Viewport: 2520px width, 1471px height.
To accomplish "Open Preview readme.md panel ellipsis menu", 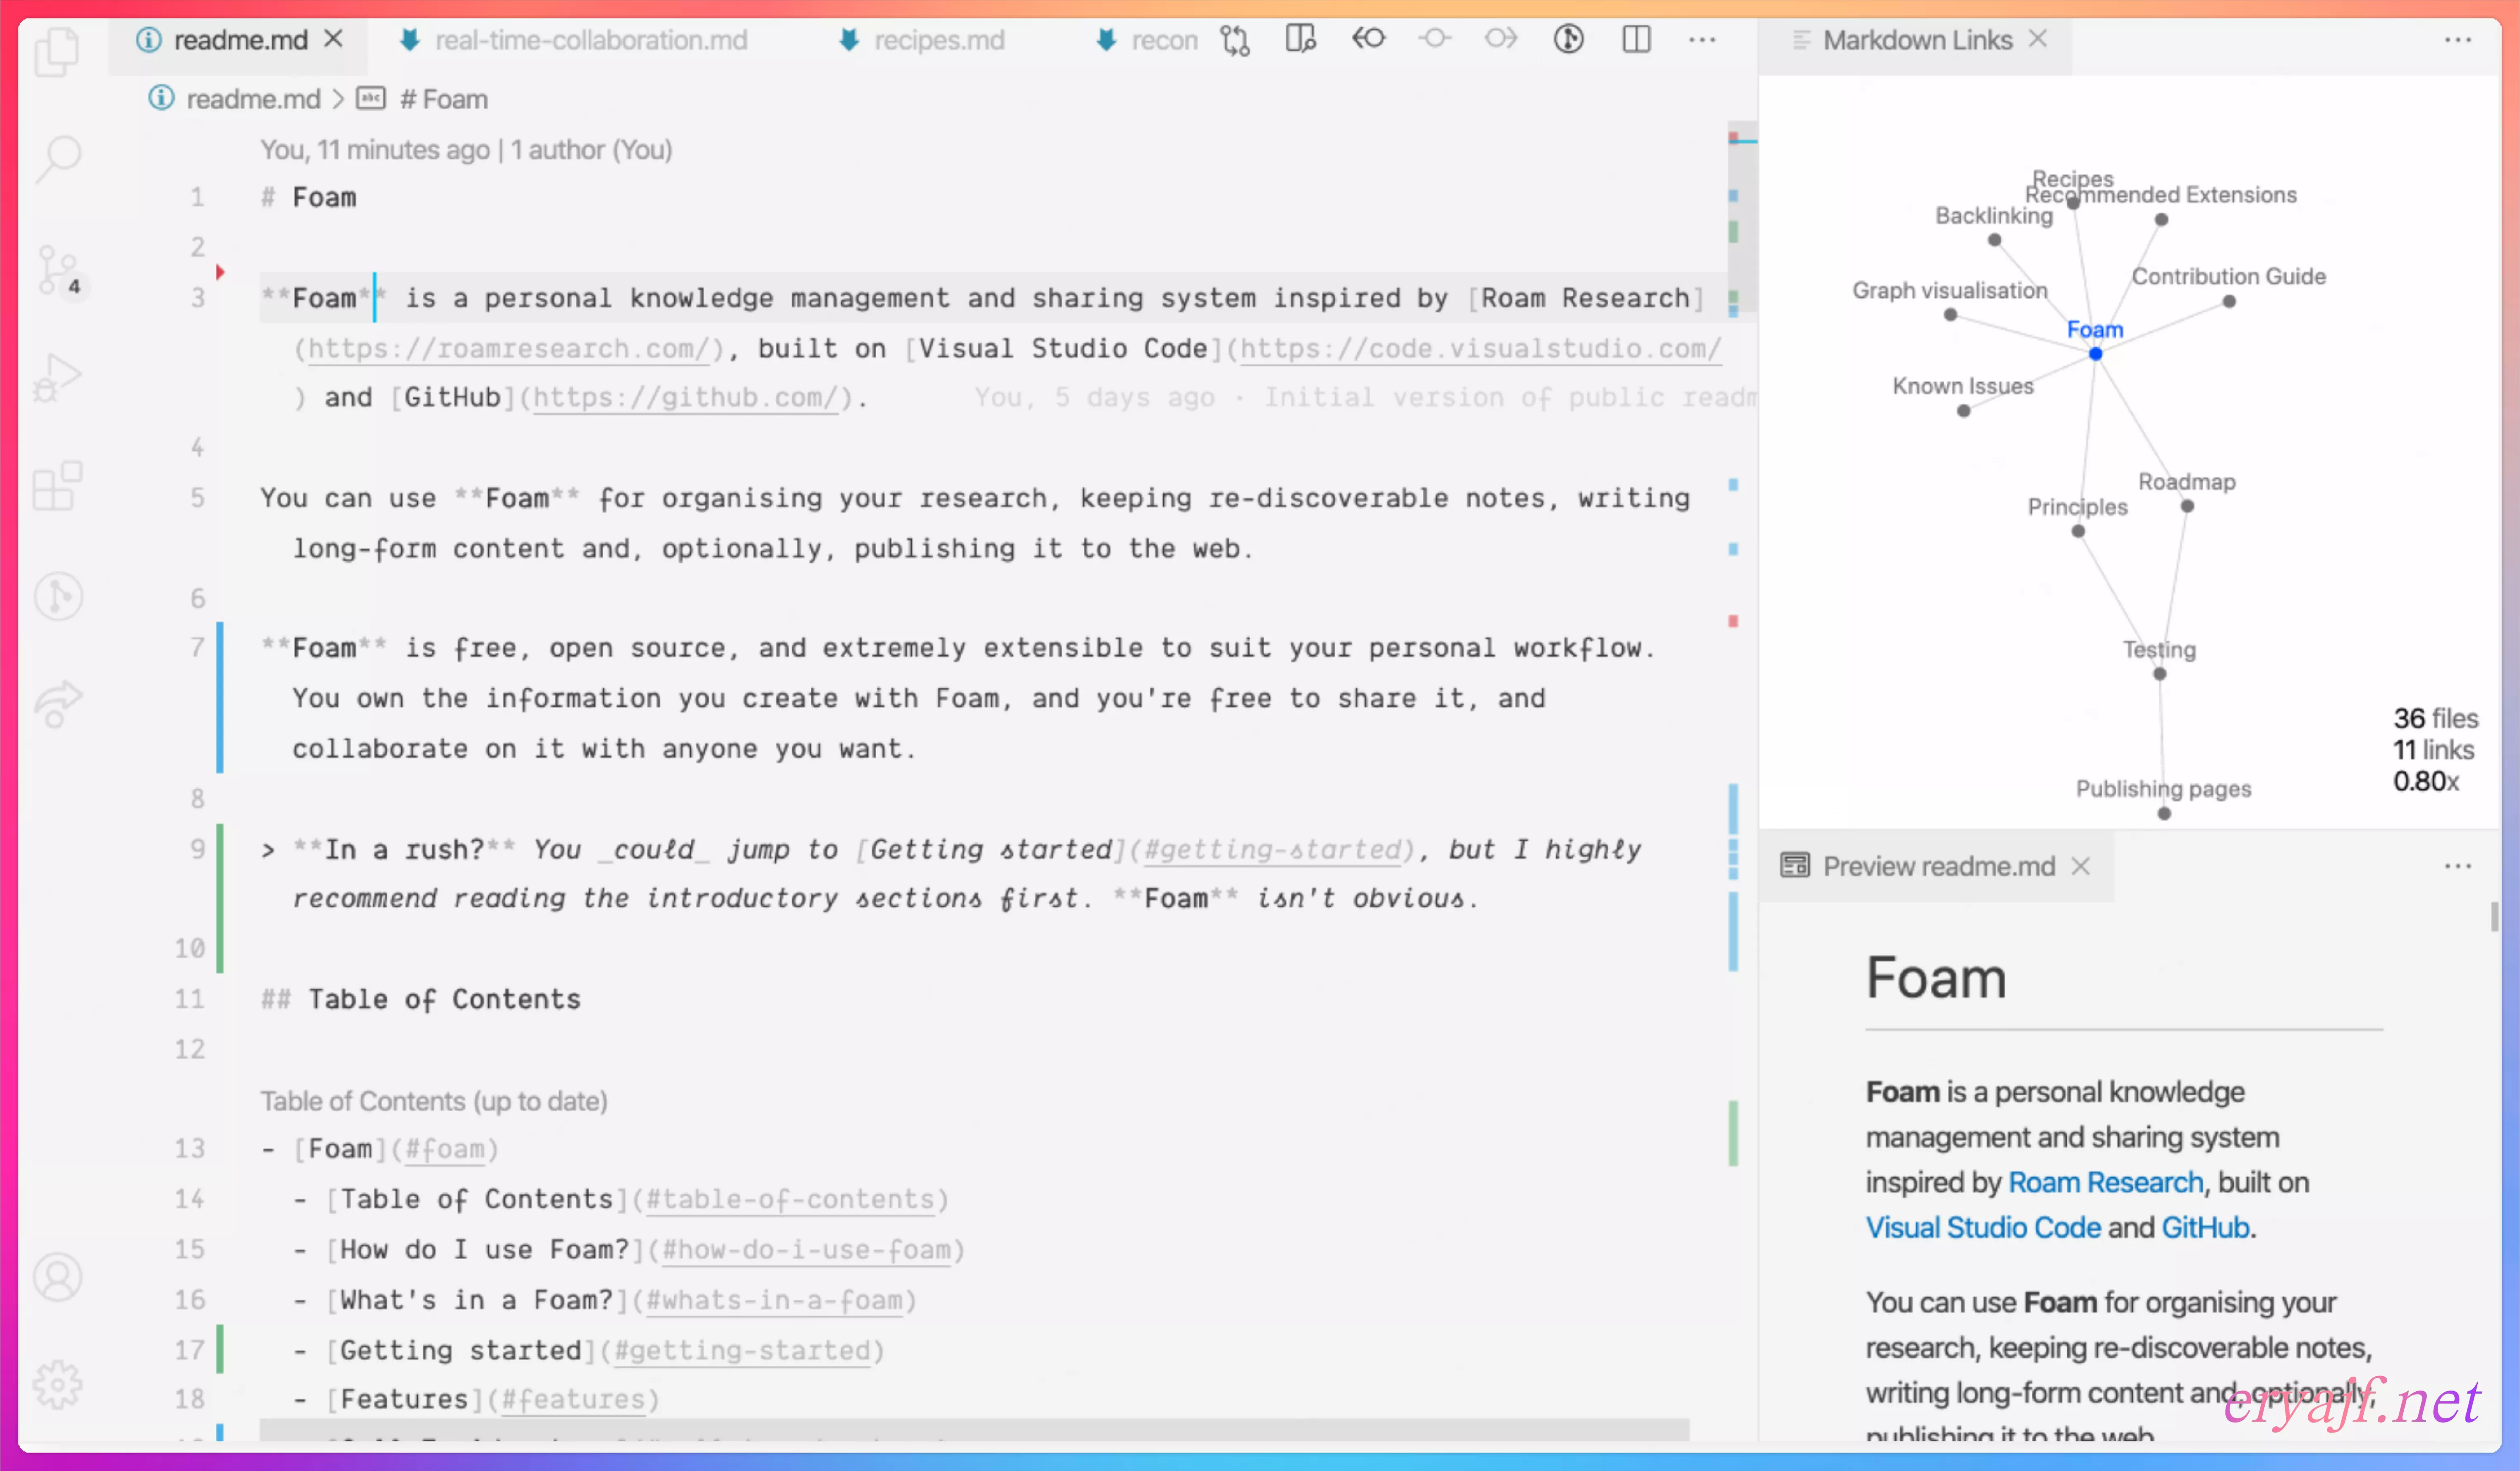I will 2457,866.
